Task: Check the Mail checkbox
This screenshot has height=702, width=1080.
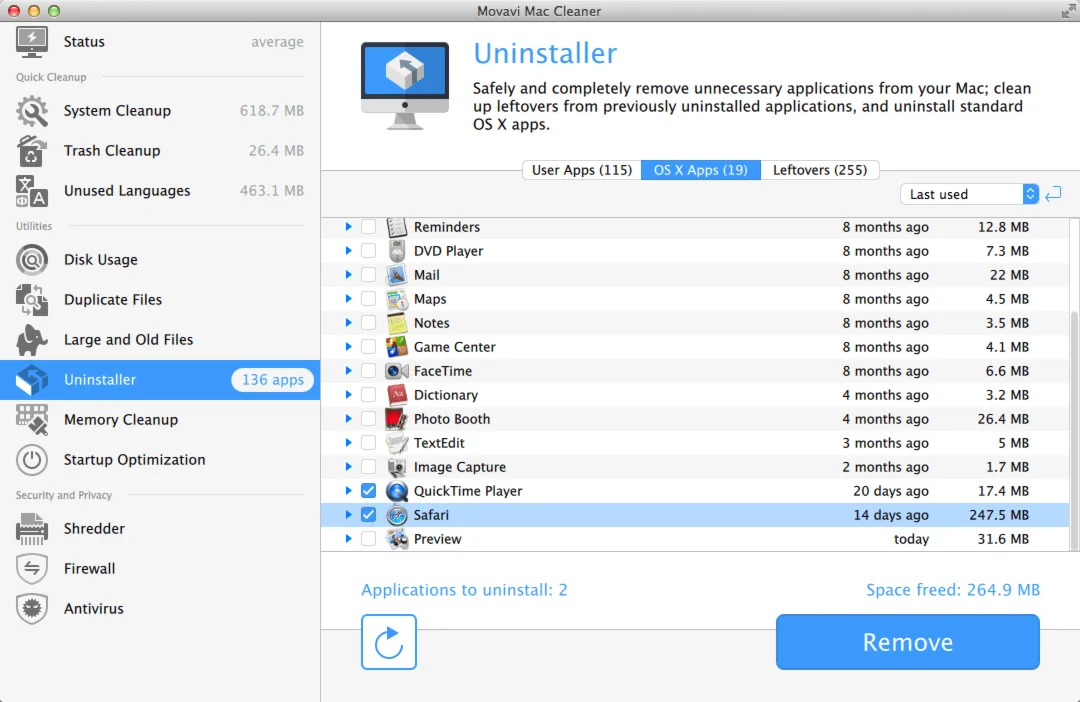Action: pyautogui.click(x=368, y=275)
